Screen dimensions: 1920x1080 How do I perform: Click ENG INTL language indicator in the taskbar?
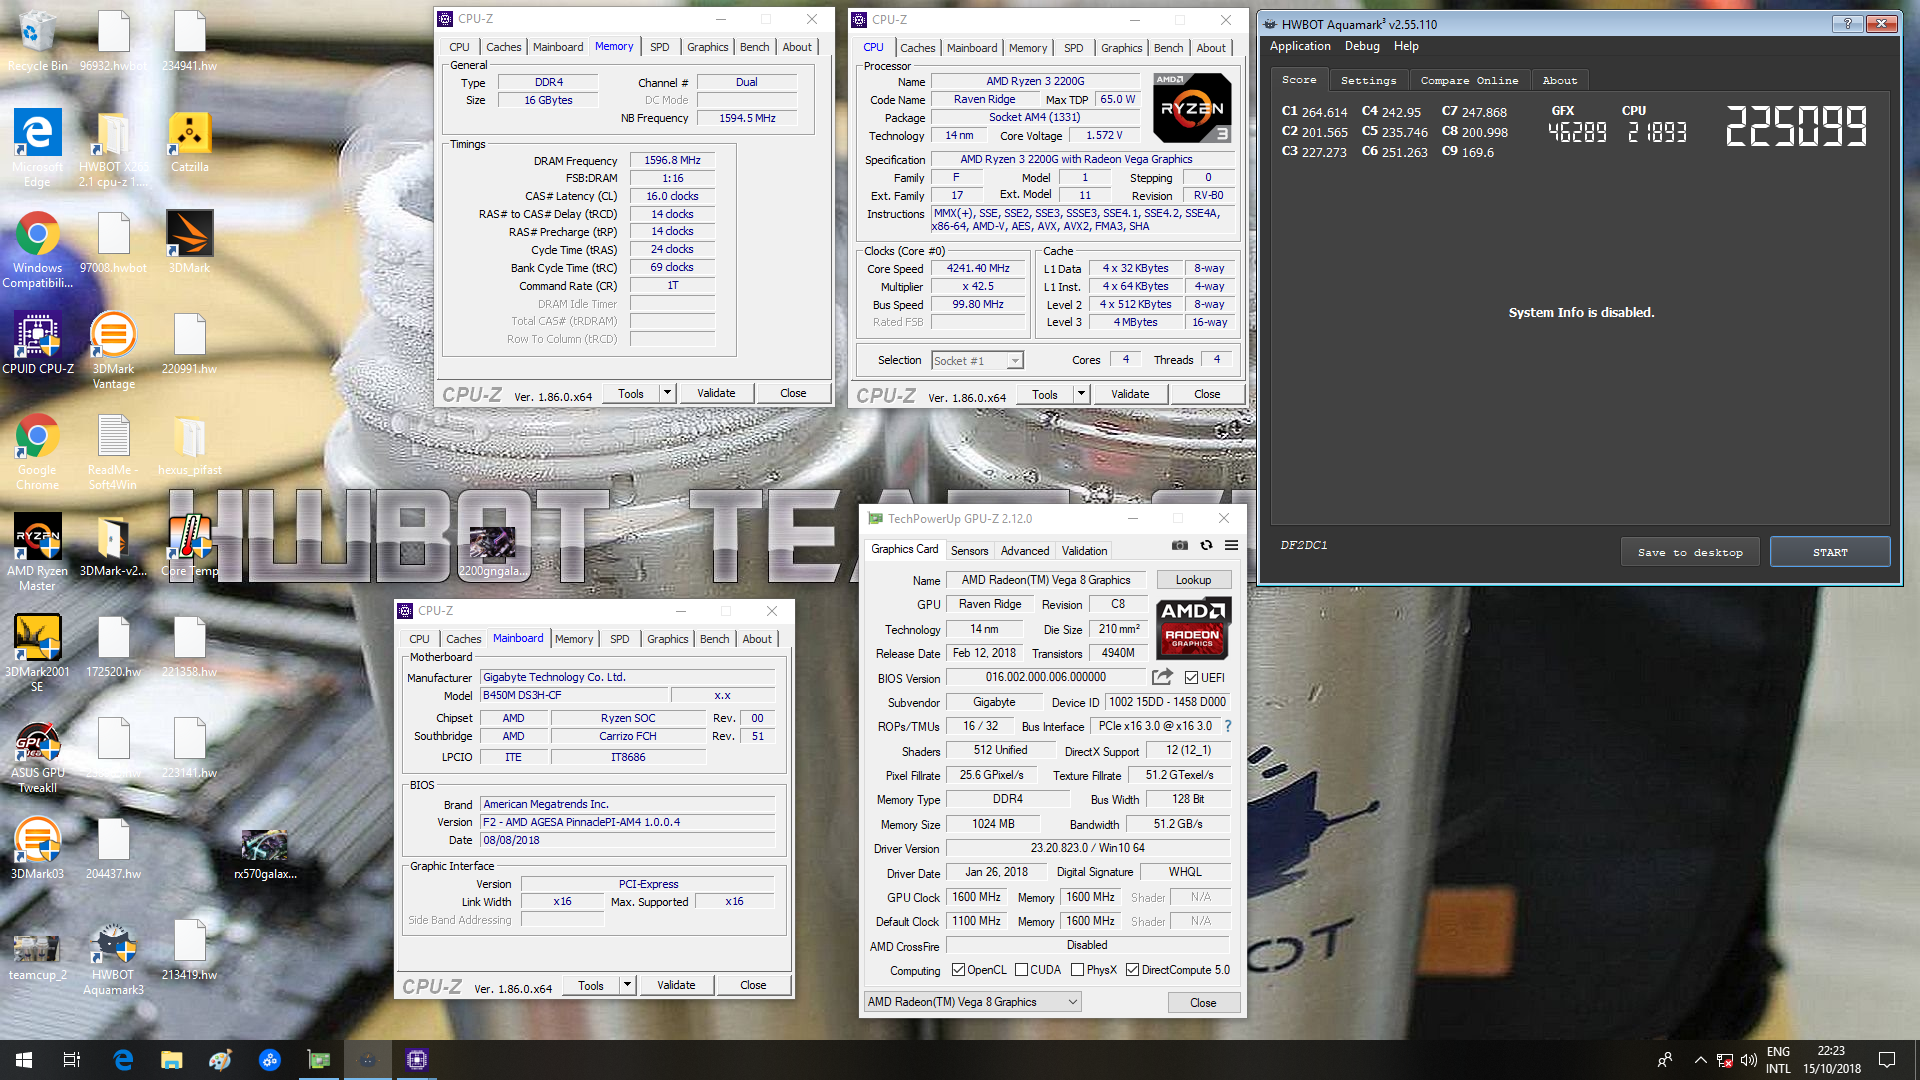click(1778, 1060)
